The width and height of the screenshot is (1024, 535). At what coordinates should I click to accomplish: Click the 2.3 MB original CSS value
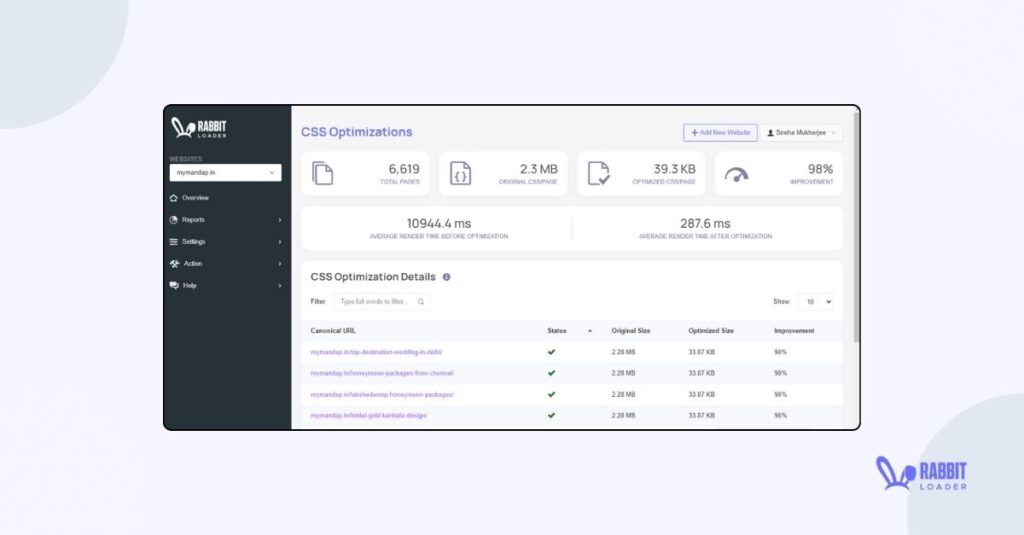(539, 169)
